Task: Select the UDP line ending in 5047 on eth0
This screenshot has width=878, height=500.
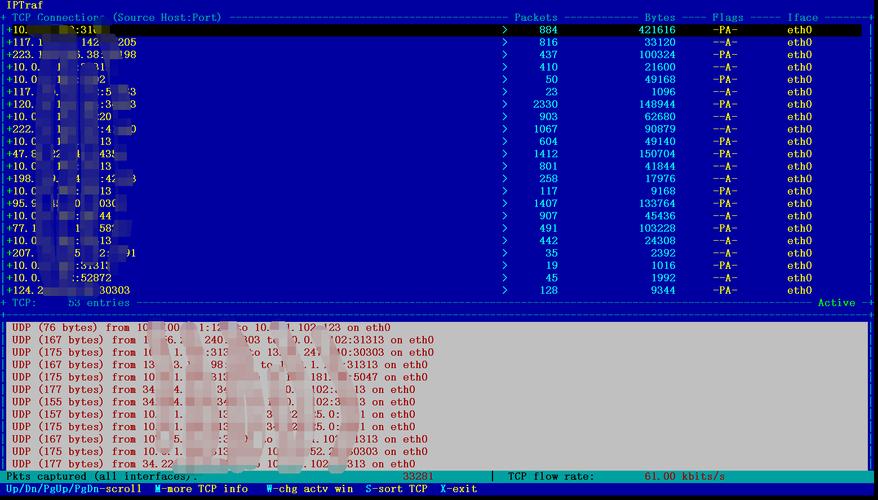Action: pyautogui.click(x=220, y=377)
